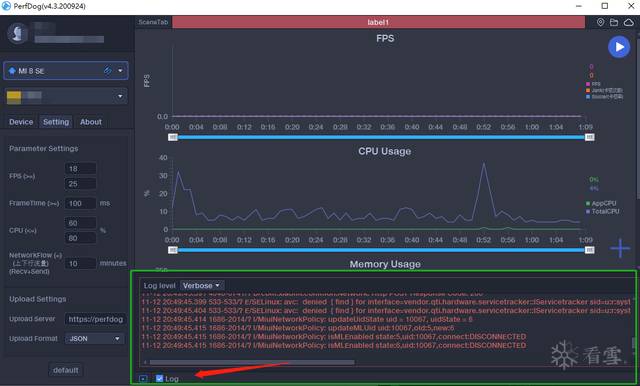Open the Log level Verbose dropdown
This screenshot has height=386, width=640.
202,286
